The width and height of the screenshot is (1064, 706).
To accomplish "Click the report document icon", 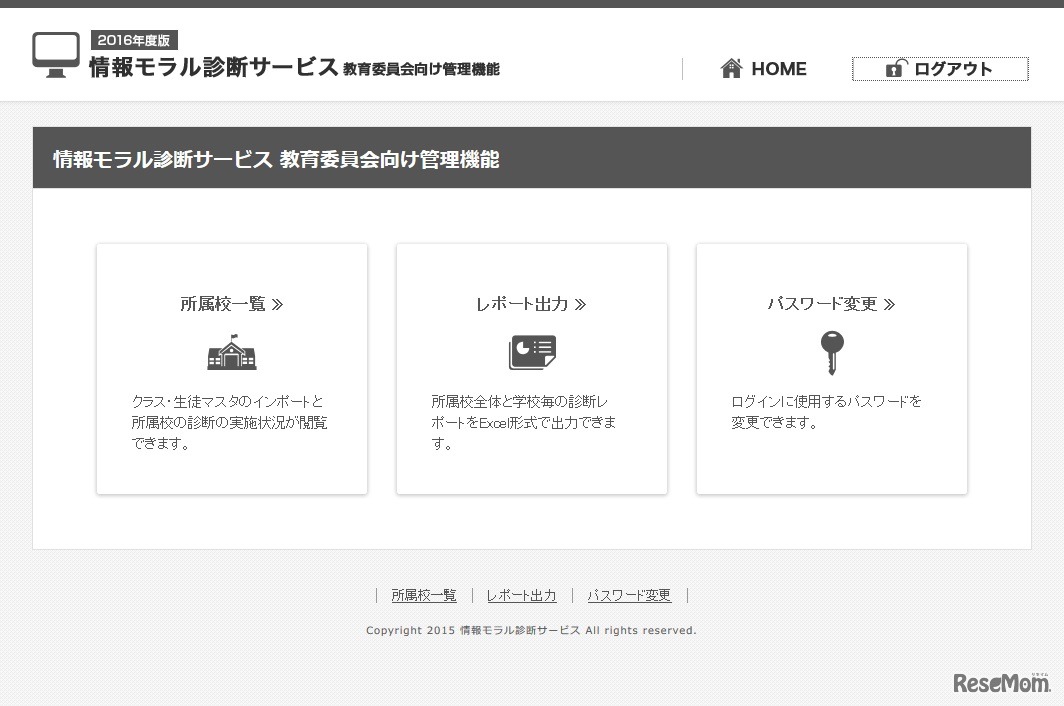I will pos(531,352).
